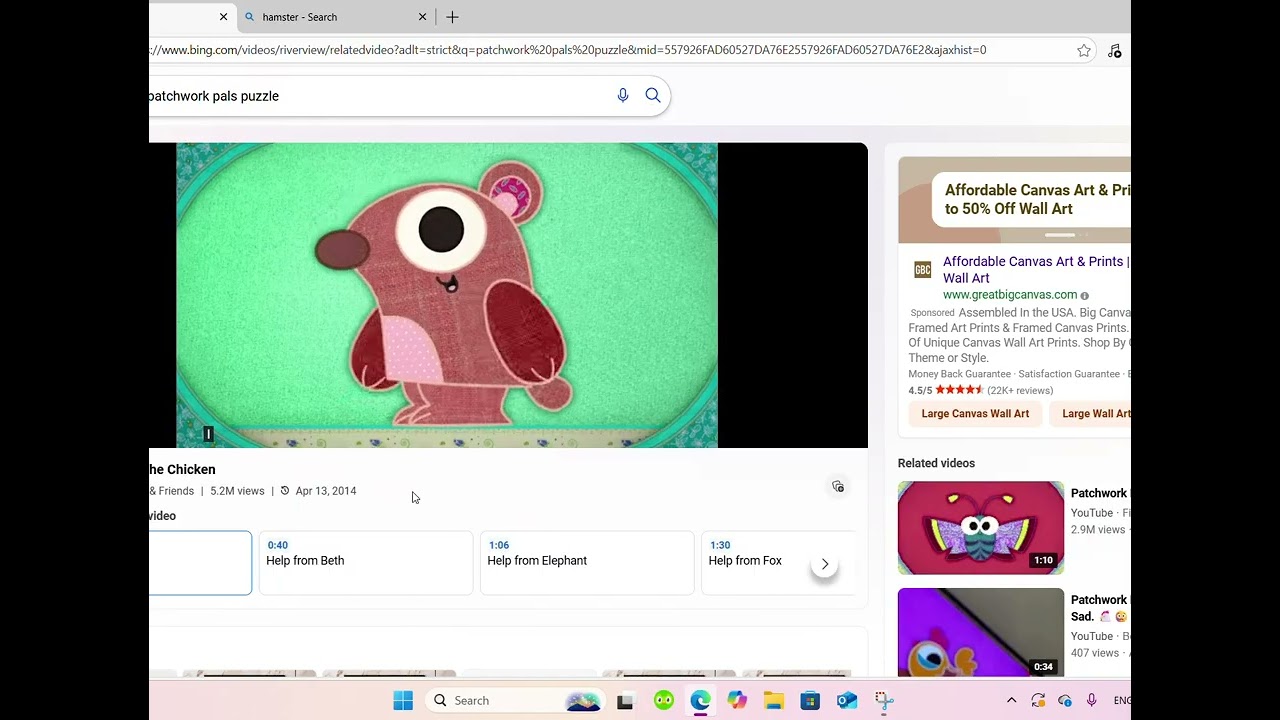This screenshot has height=720, width=1280.
Task: Click the sync status tray icon
Action: [1038, 701]
